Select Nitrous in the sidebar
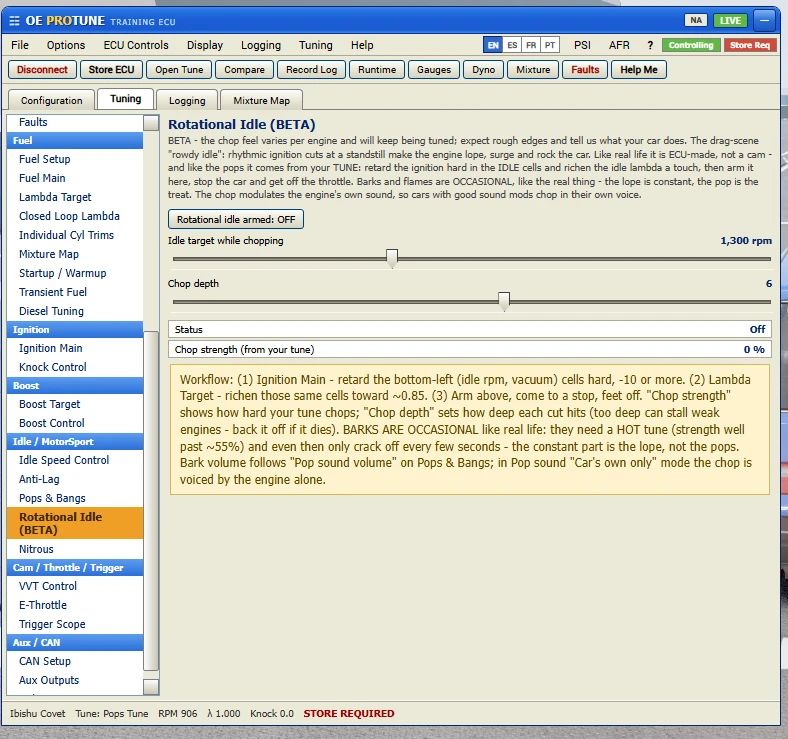 75,549
